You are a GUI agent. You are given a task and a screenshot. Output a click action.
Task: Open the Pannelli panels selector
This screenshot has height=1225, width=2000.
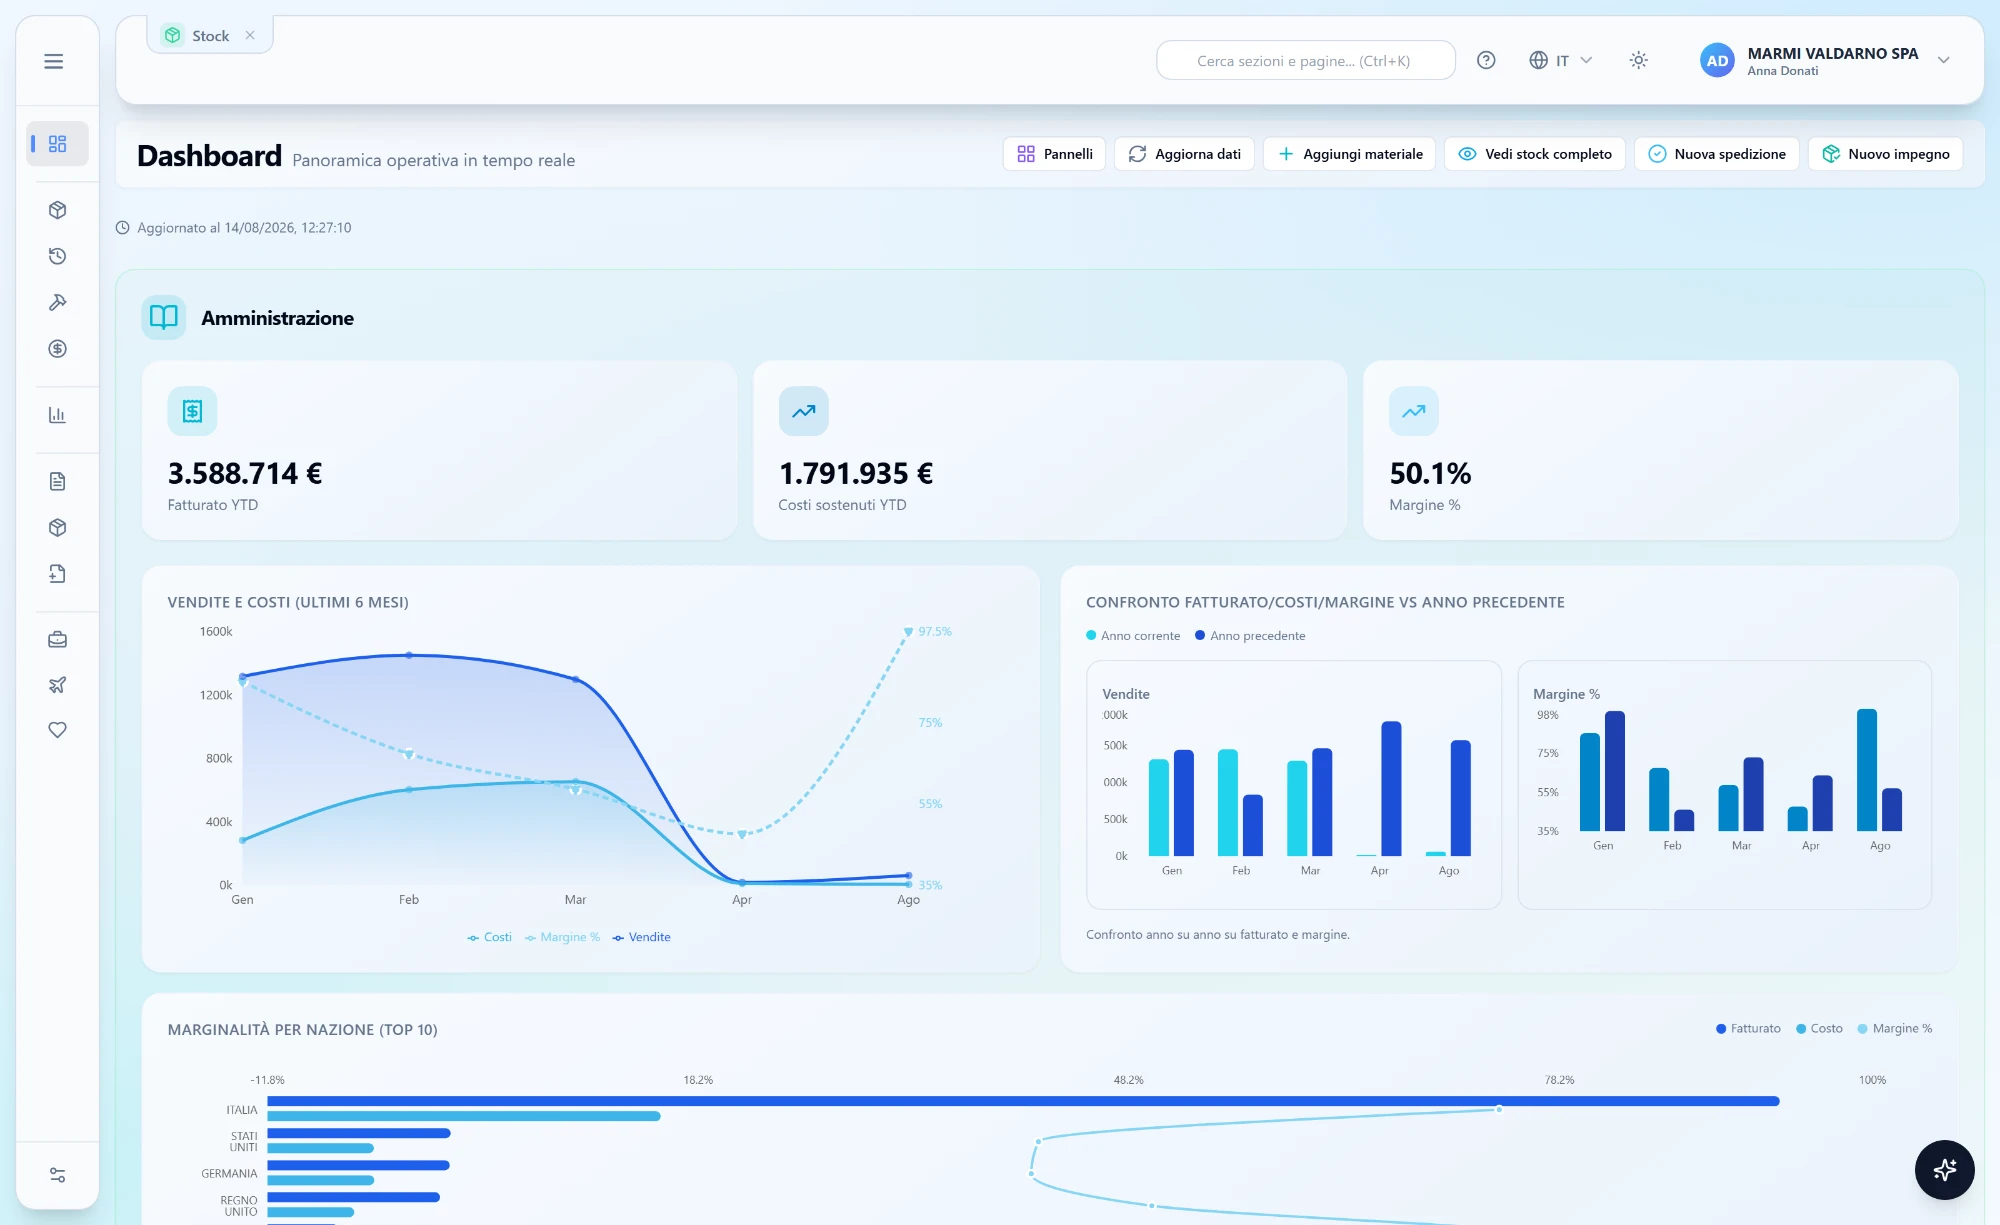(1054, 154)
